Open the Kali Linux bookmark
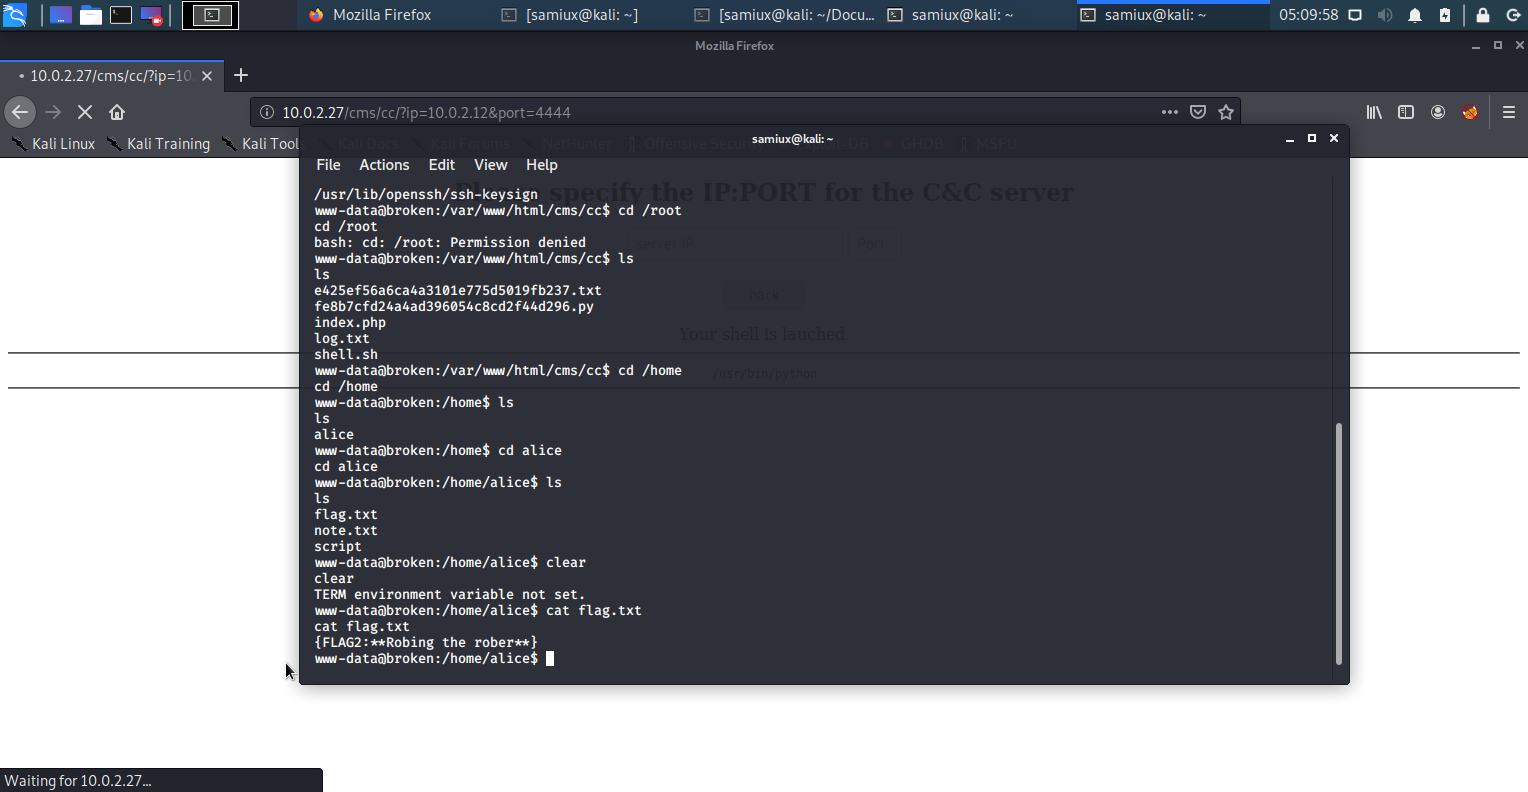The width and height of the screenshot is (1528, 792). (53, 144)
